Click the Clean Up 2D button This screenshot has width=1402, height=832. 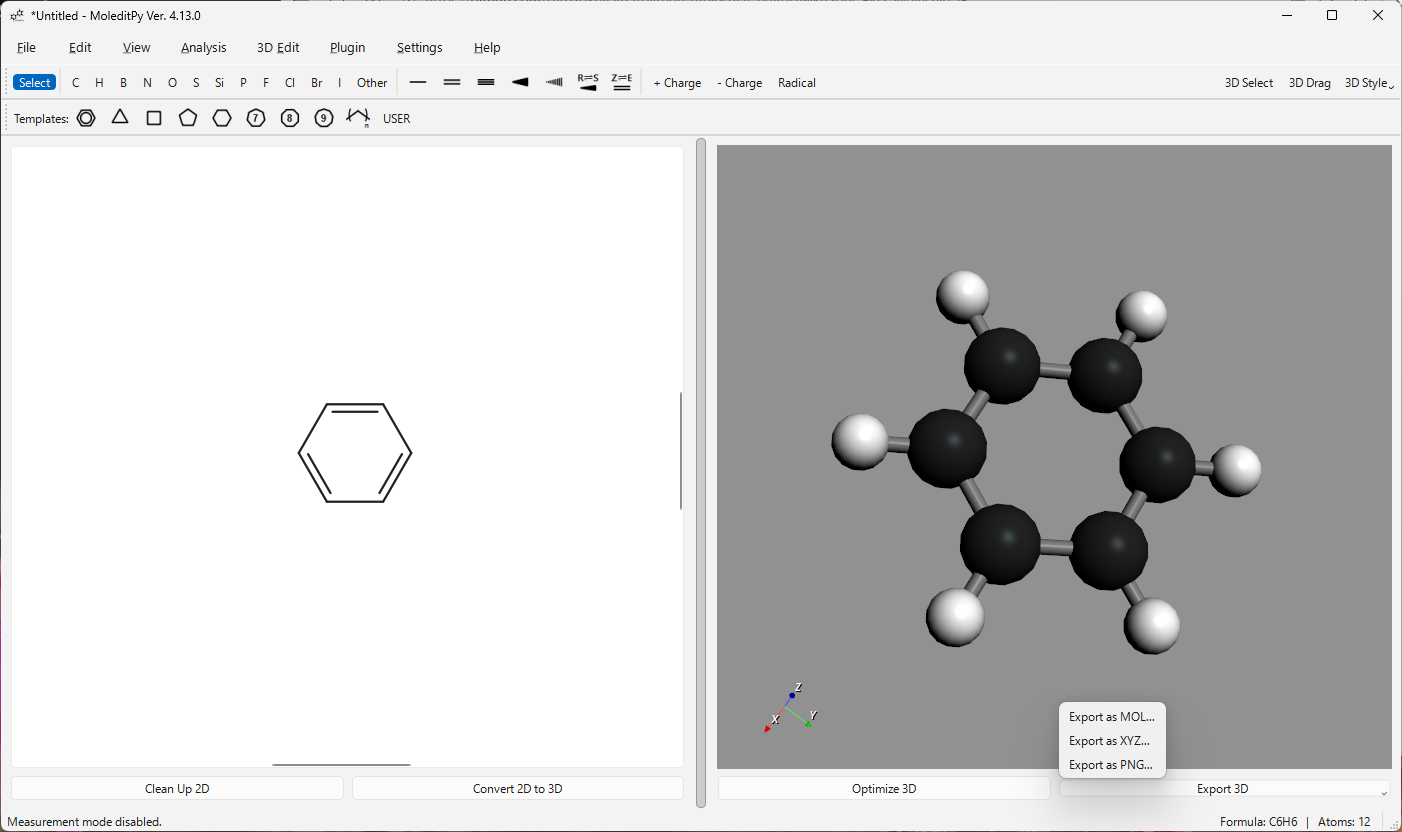tap(177, 789)
